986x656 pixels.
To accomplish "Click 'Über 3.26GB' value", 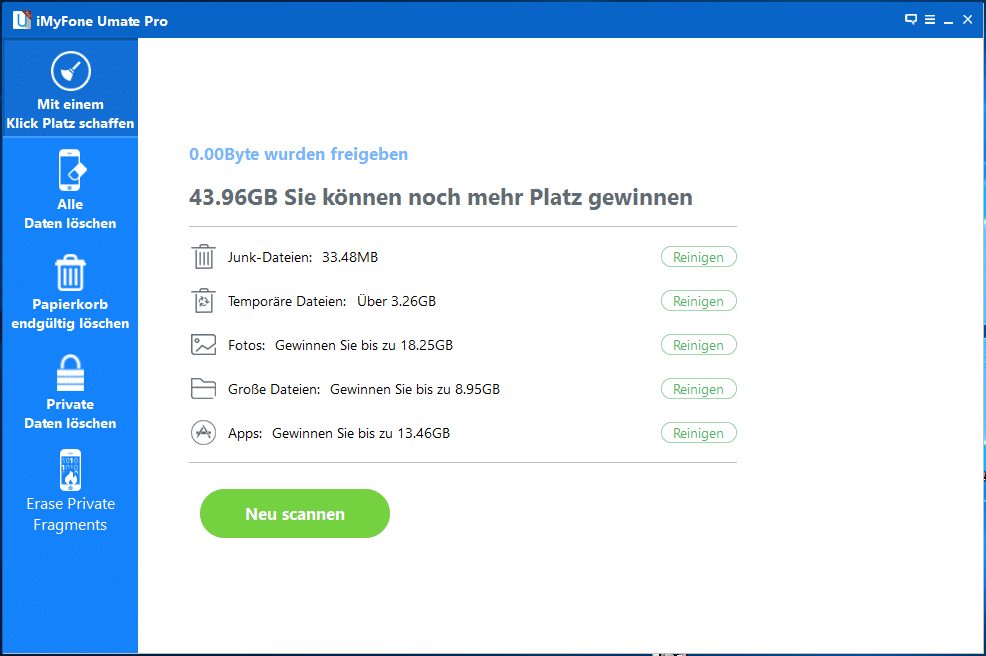I will point(397,301).
